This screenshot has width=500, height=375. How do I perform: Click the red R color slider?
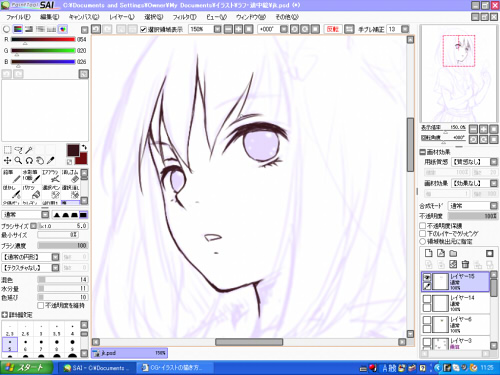43,39
